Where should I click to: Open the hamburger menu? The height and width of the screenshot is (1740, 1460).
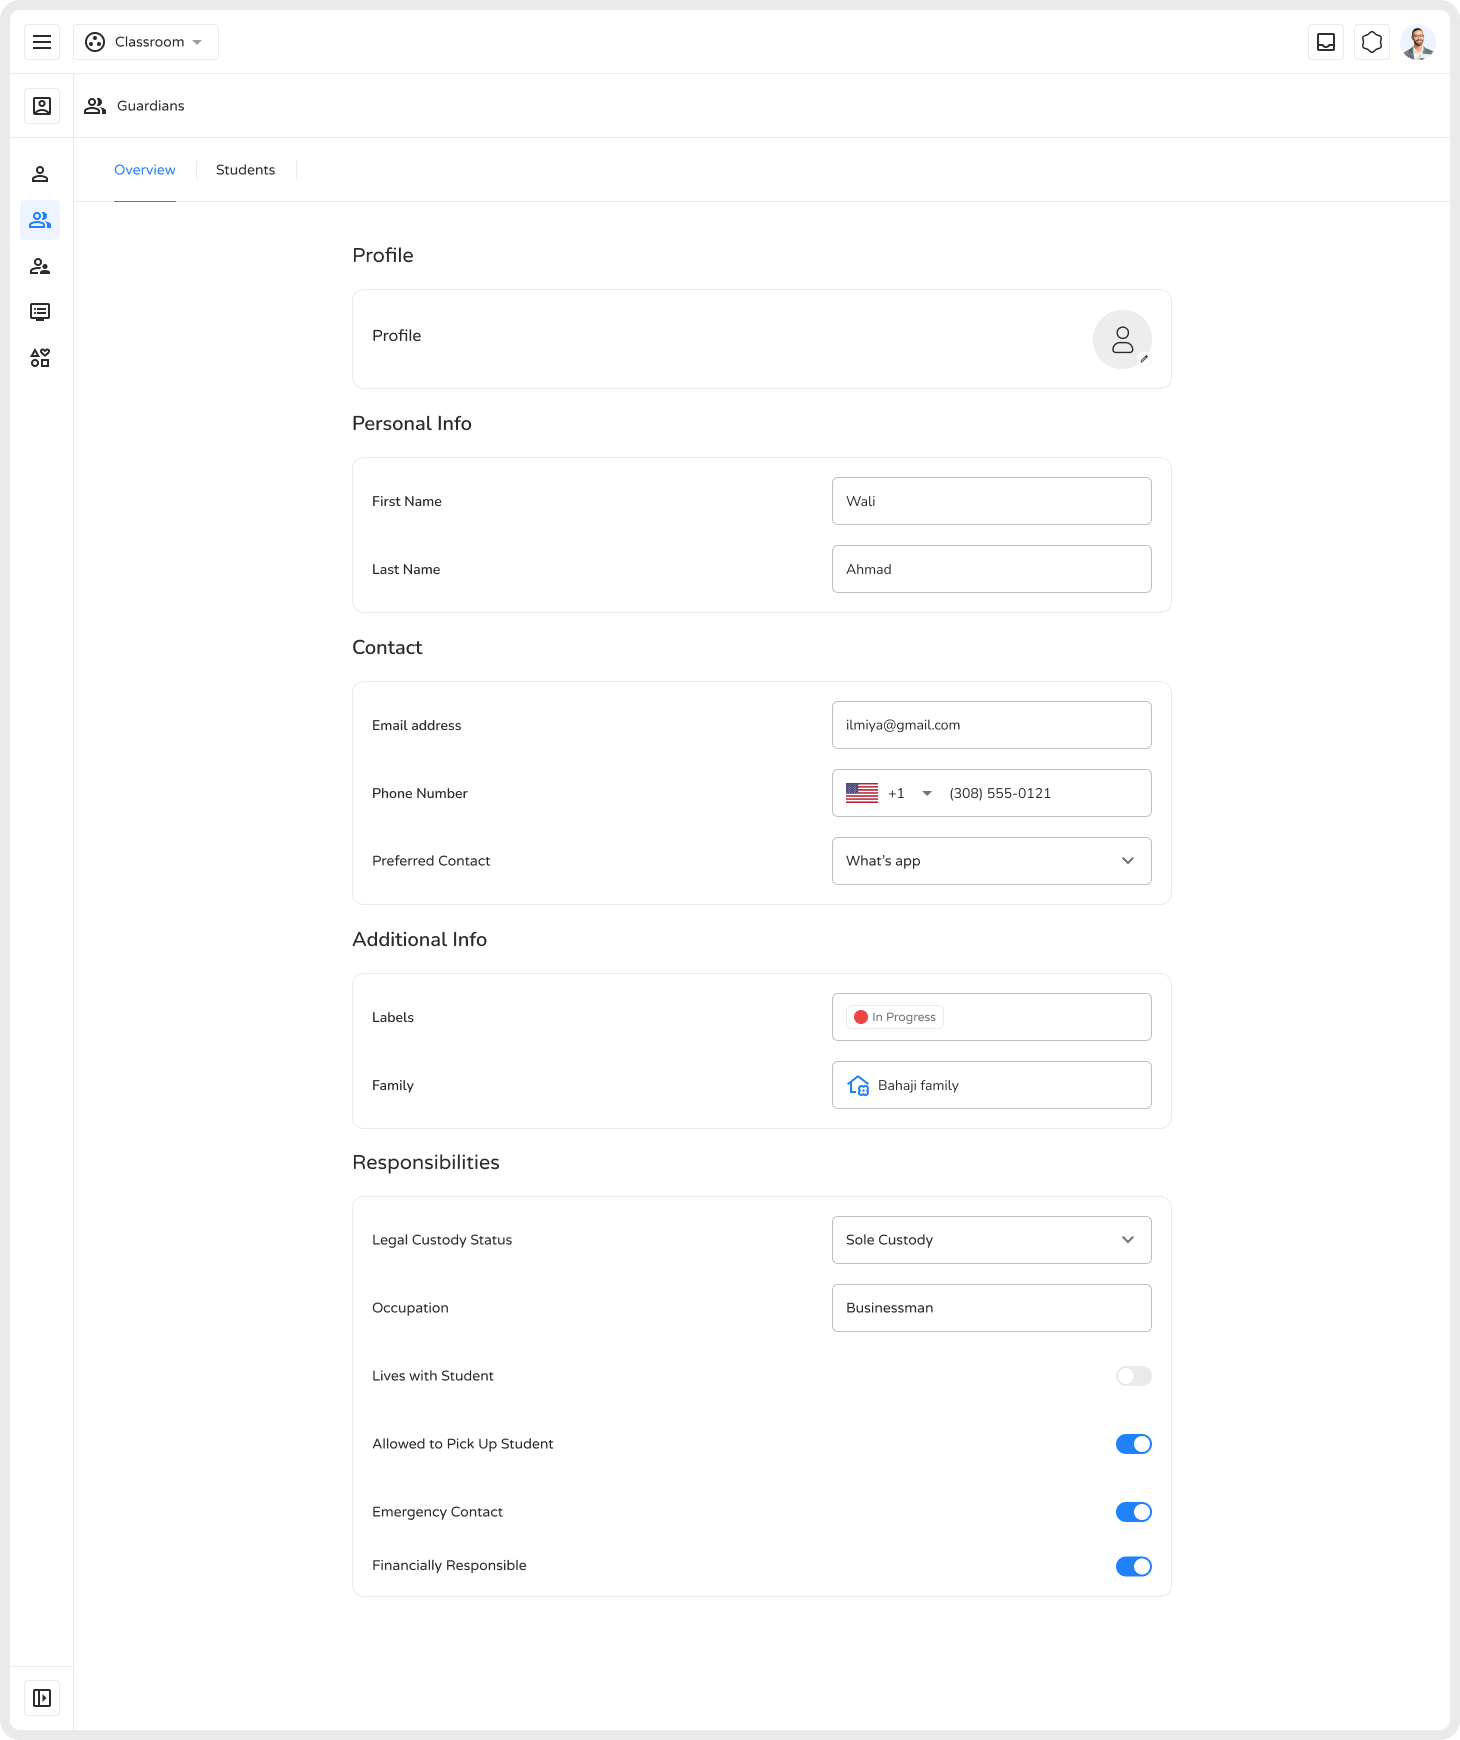42,42
